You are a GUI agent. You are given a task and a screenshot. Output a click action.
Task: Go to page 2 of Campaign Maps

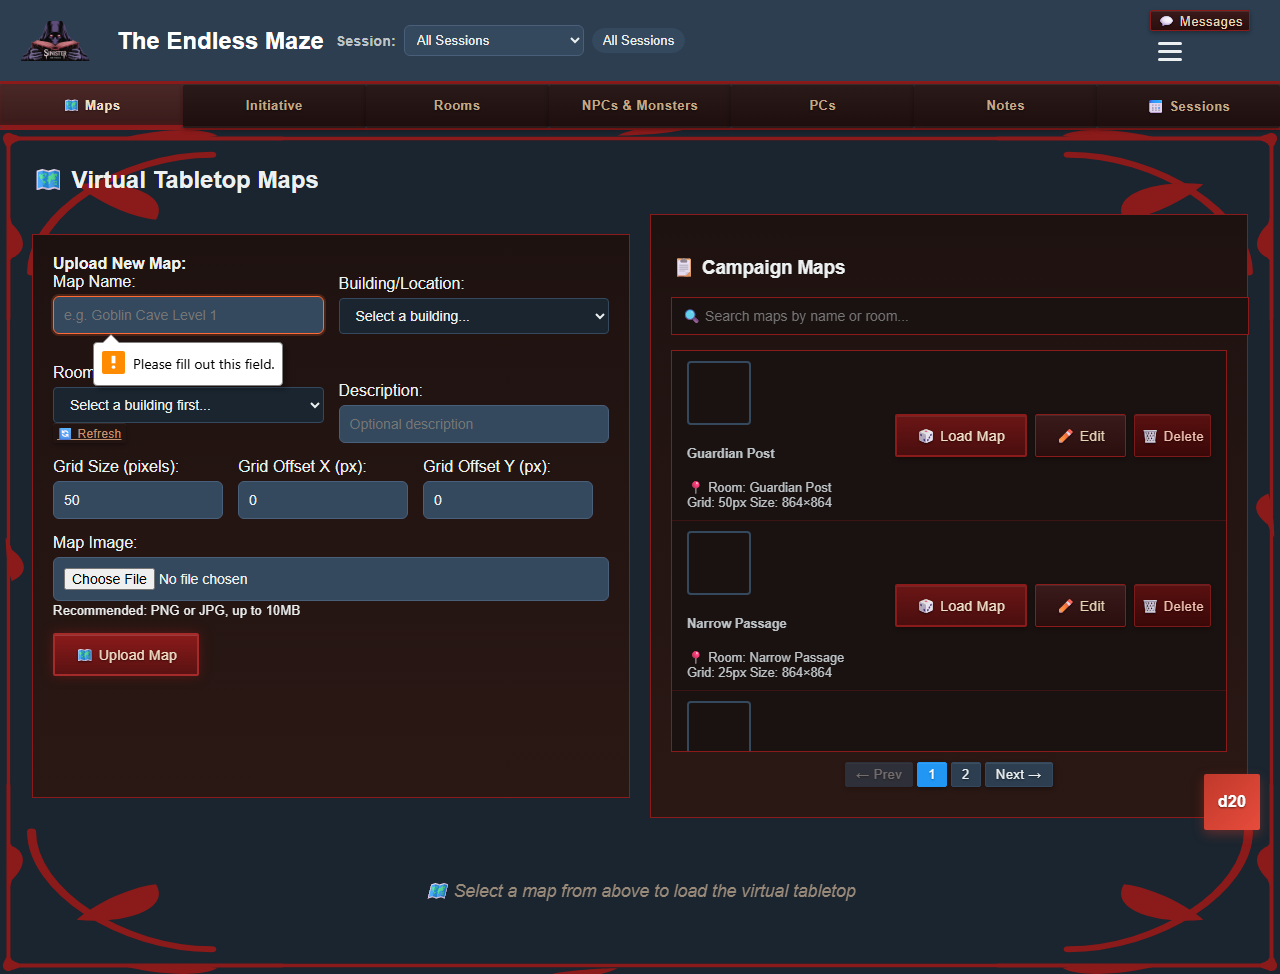[x=965, y=774]
